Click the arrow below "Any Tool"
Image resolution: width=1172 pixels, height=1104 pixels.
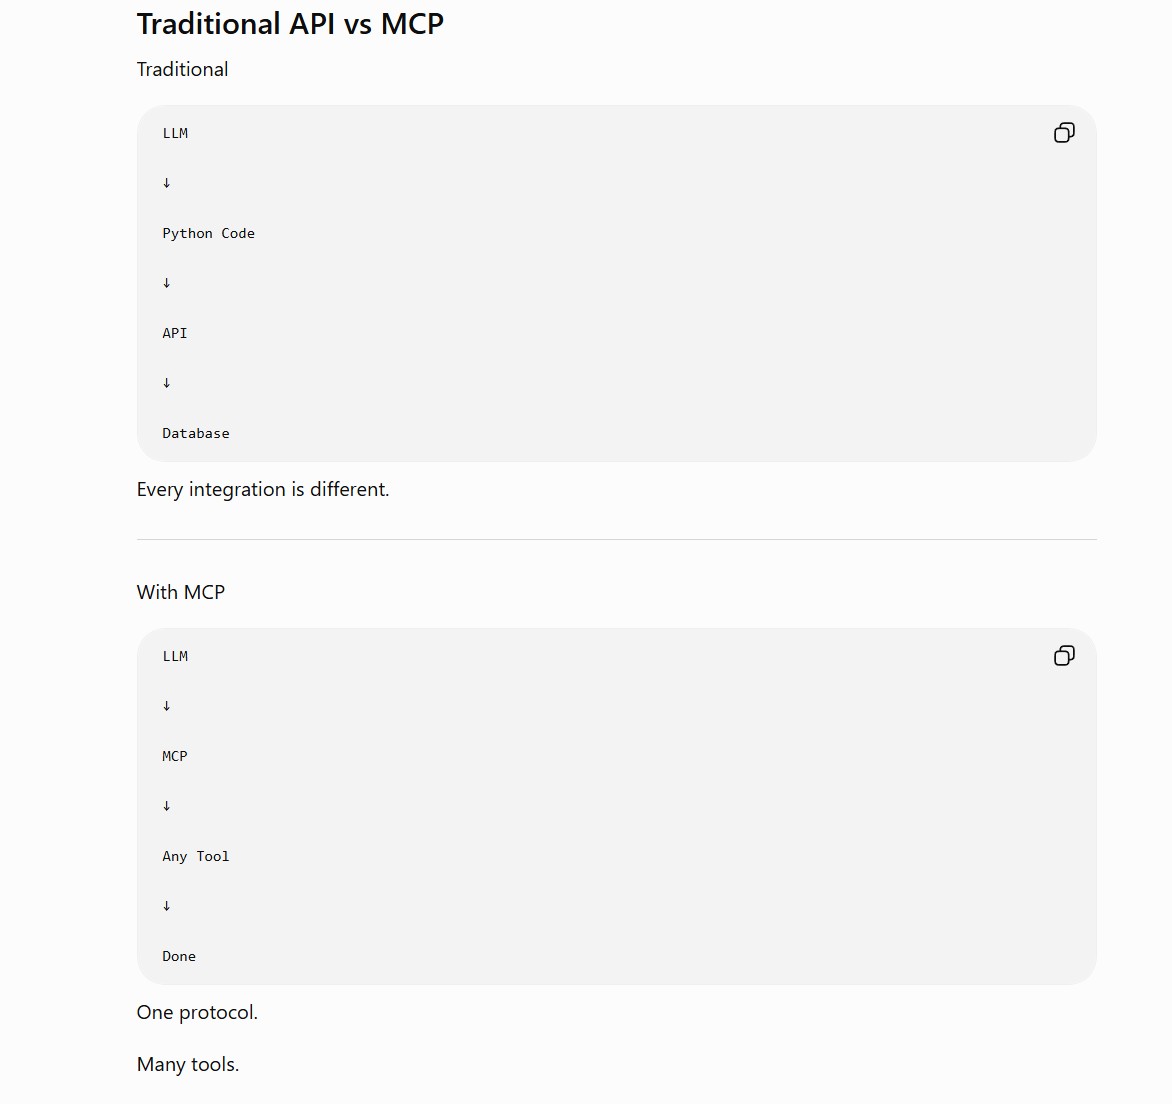[x=167, y=907]
